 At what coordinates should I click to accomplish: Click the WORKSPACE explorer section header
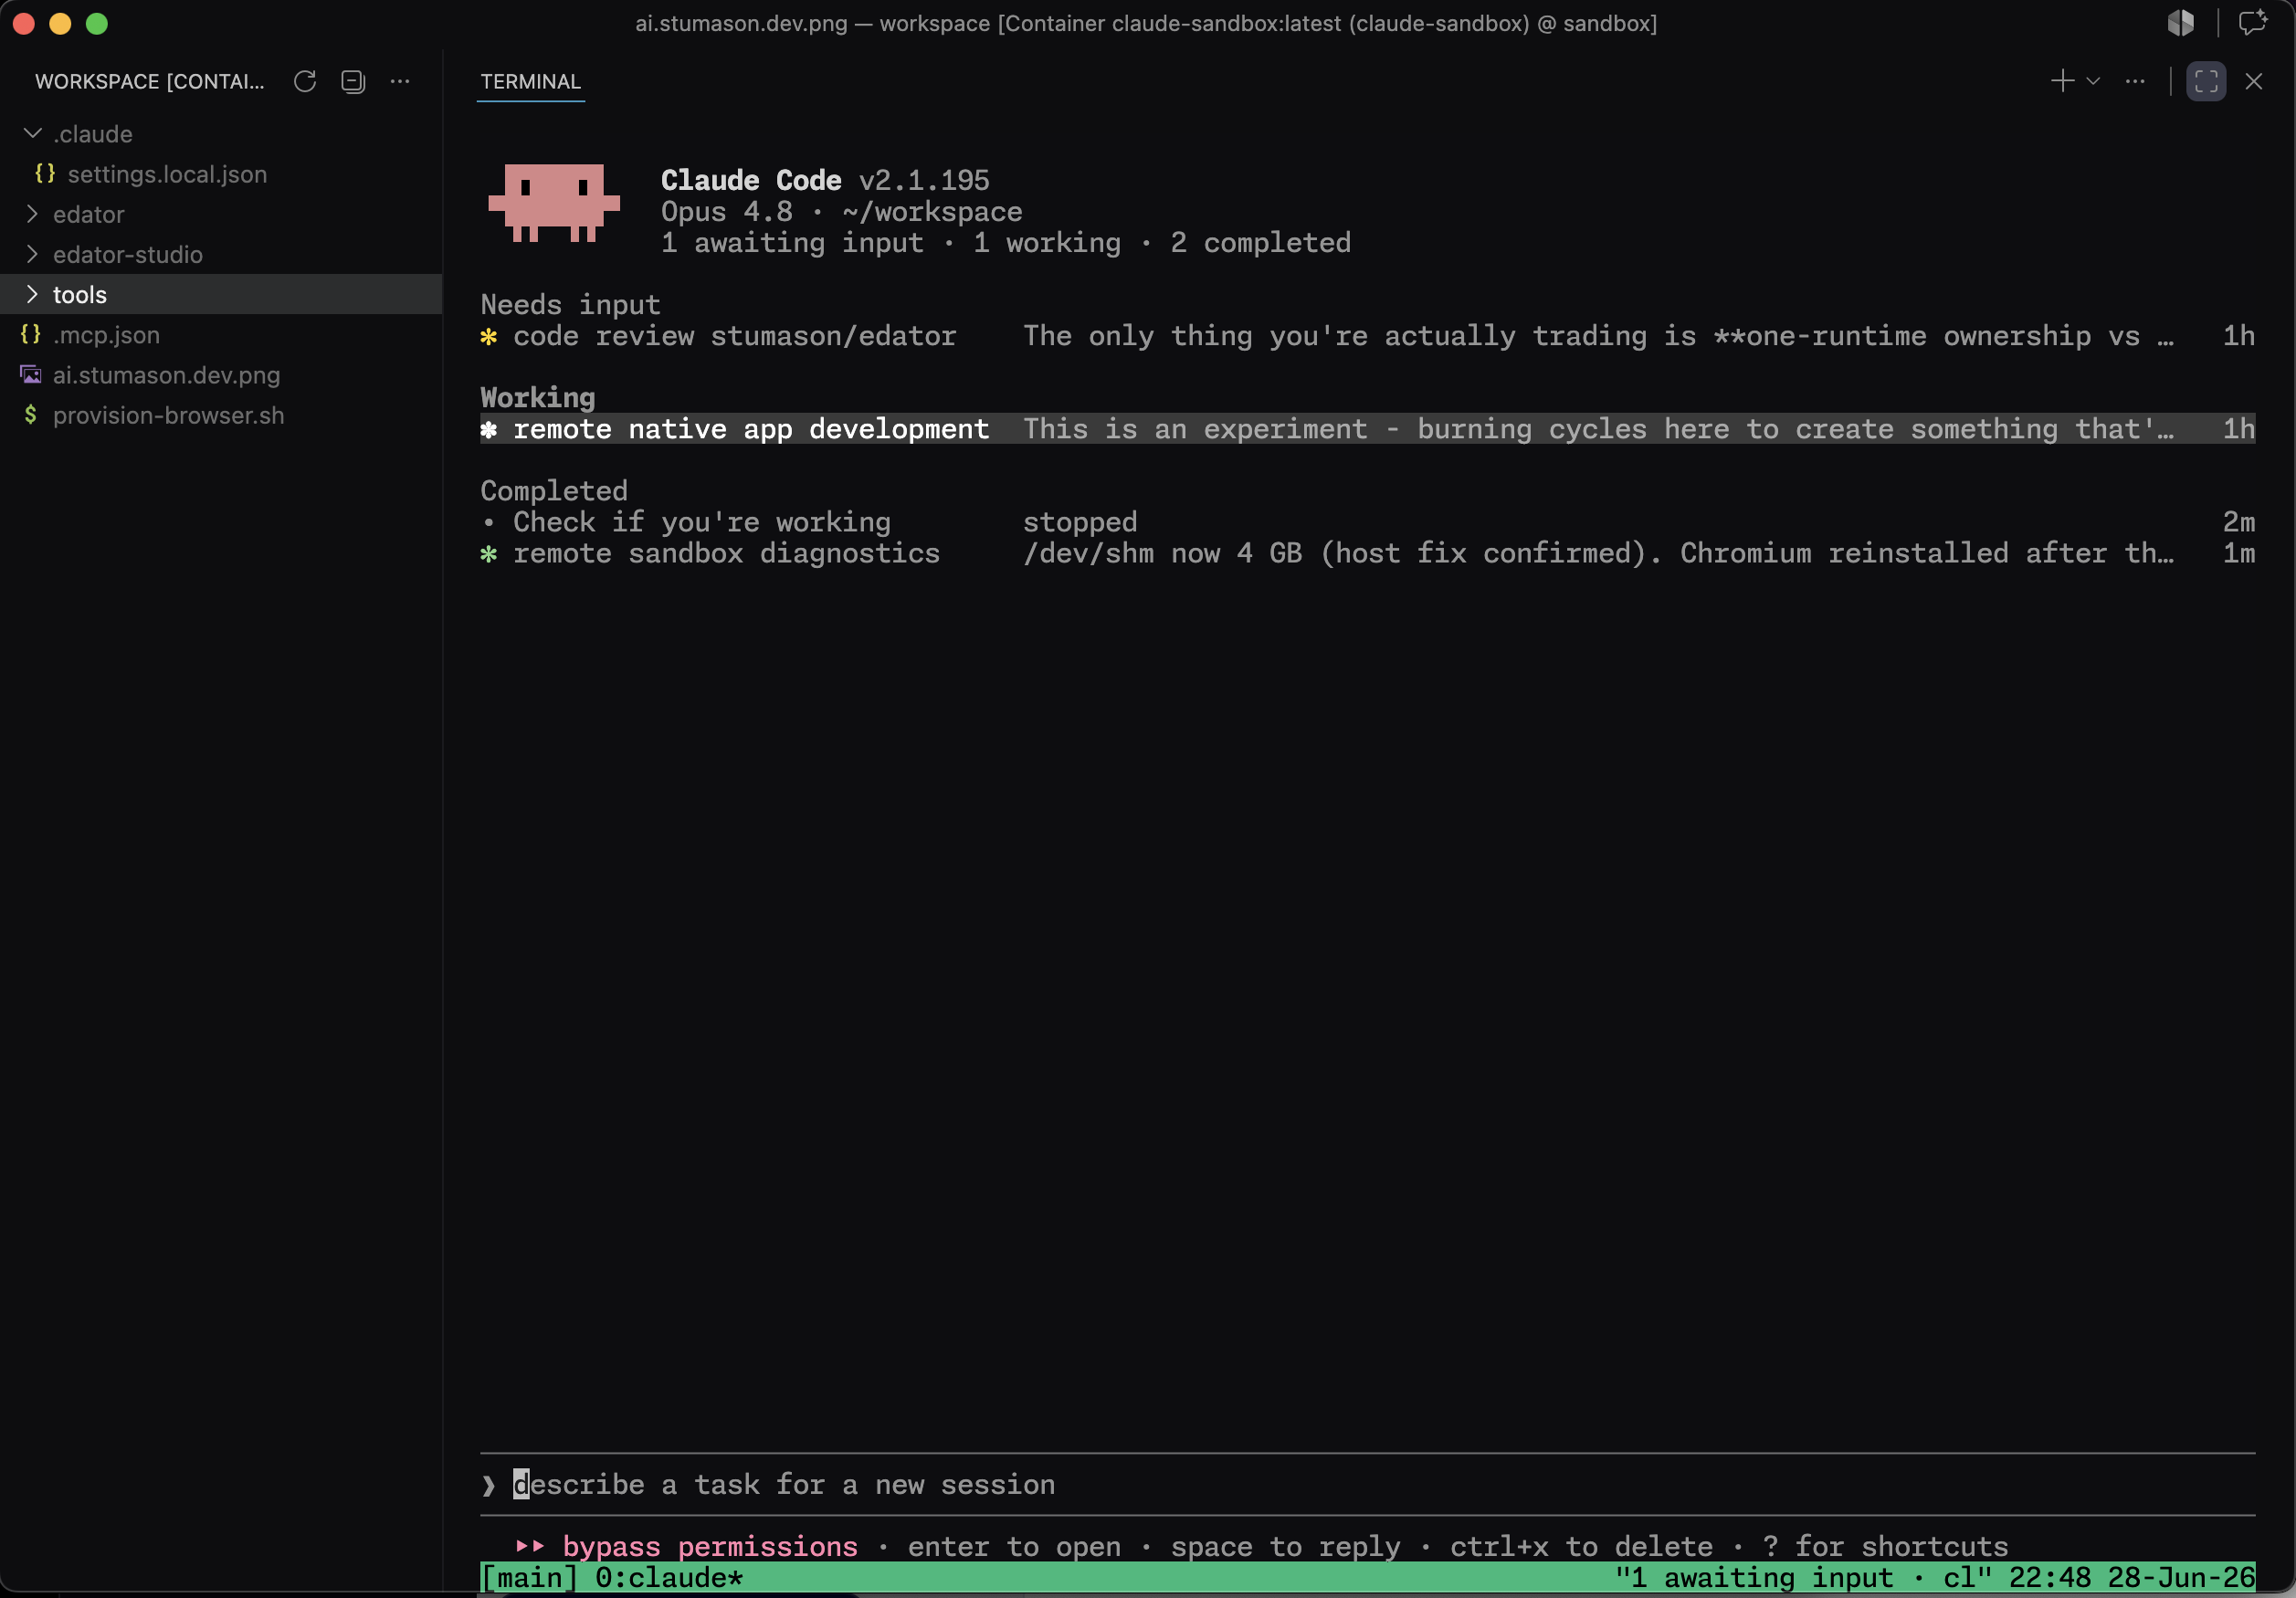150,82
